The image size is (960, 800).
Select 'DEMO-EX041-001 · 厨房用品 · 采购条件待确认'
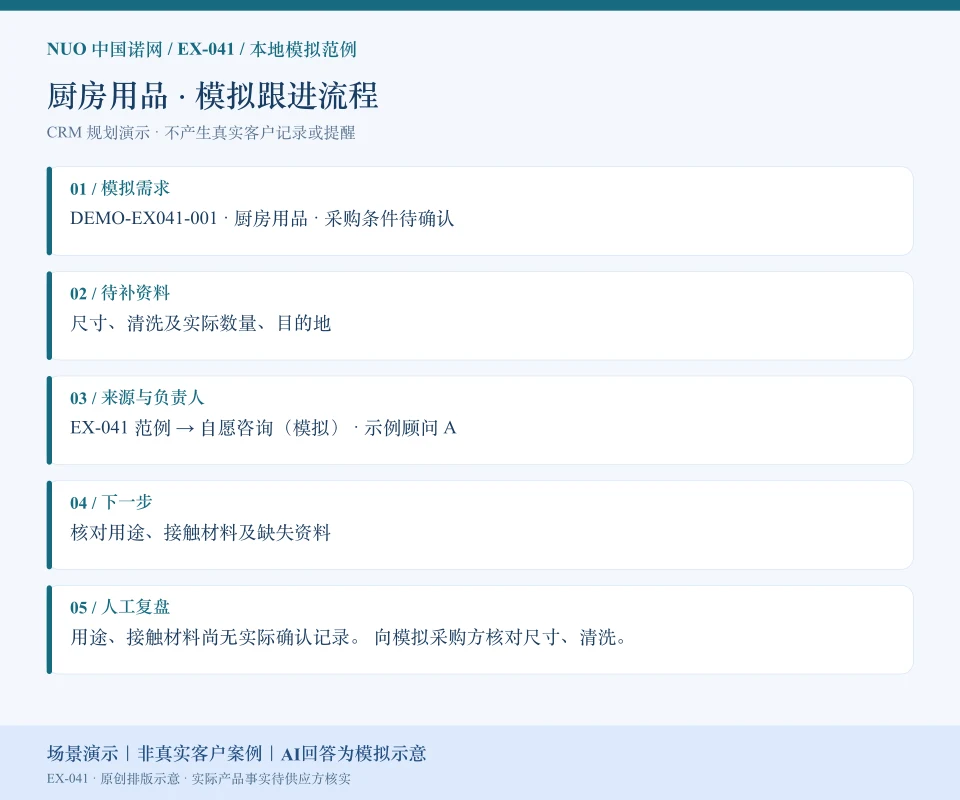tap(262, 219)
